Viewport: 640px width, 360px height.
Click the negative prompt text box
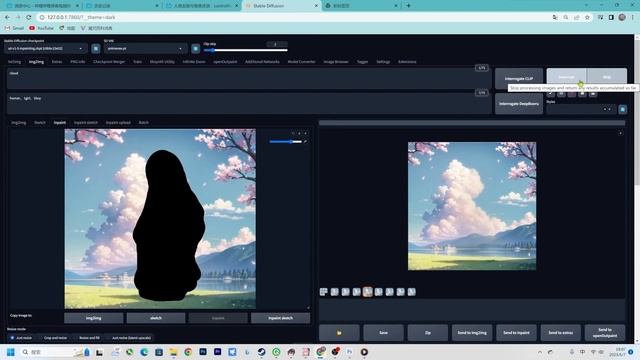[x=249, y=104]
